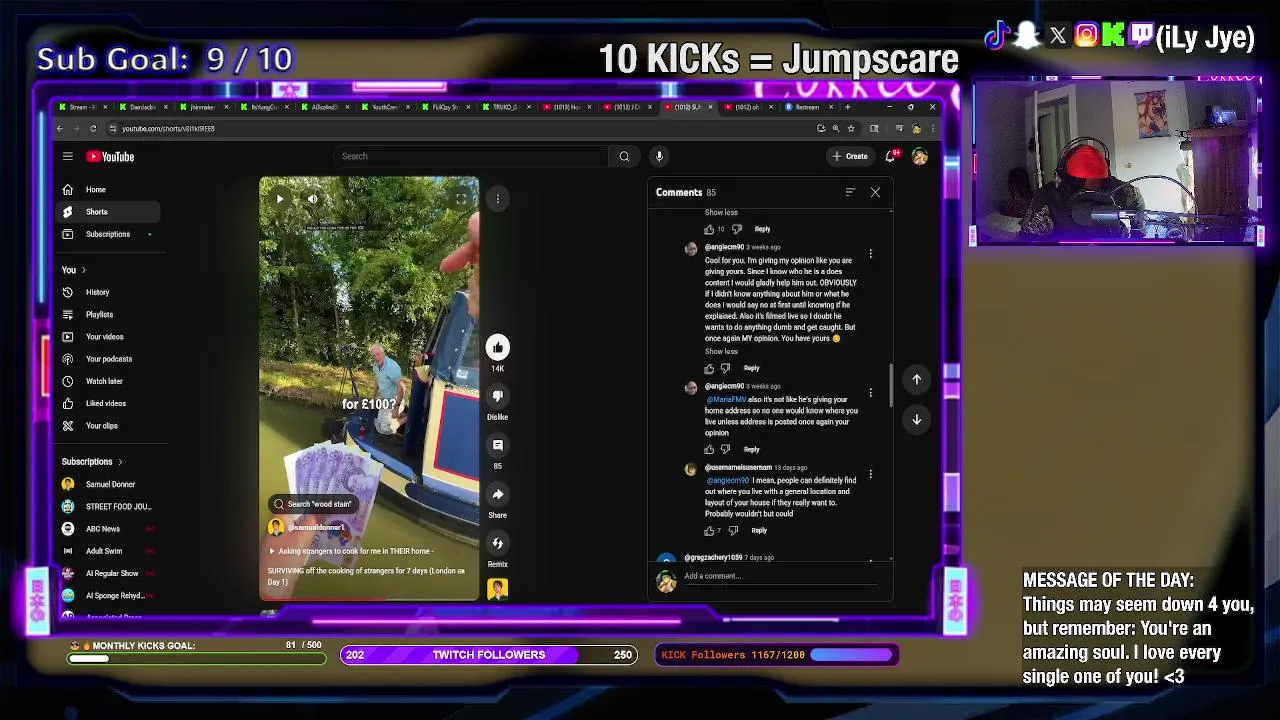Collapse long @angiecm90 comment with Show less
The height and width of the screenshot is (720, 1280).
coord(721,352)
